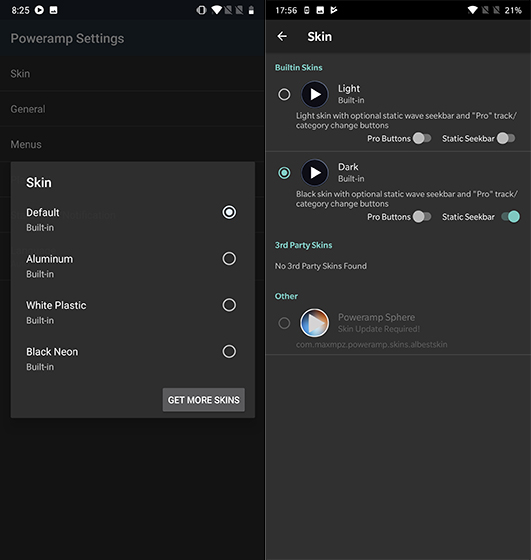Open the General settings menu item
The image size is (531, 560).
point(132,109)
